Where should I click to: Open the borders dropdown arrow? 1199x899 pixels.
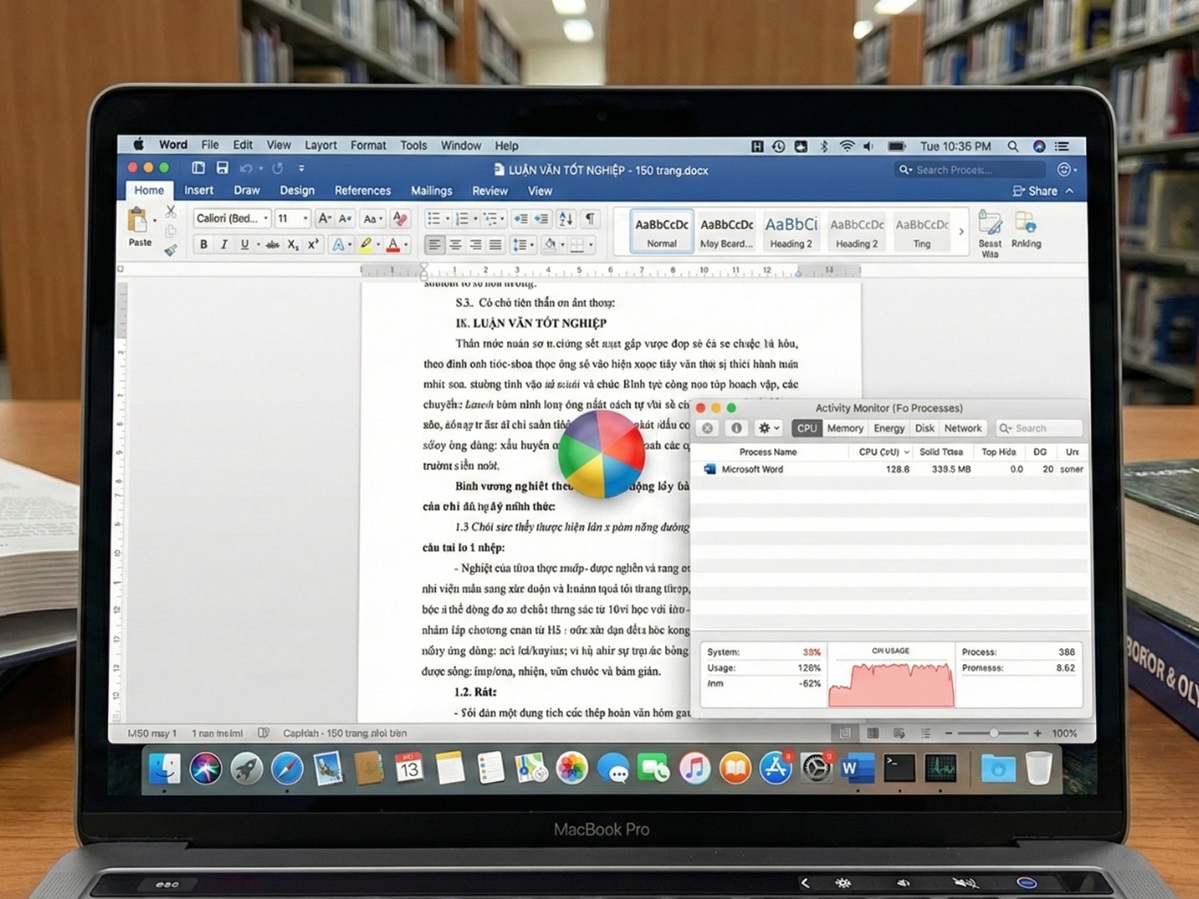[x=590, y=245]
